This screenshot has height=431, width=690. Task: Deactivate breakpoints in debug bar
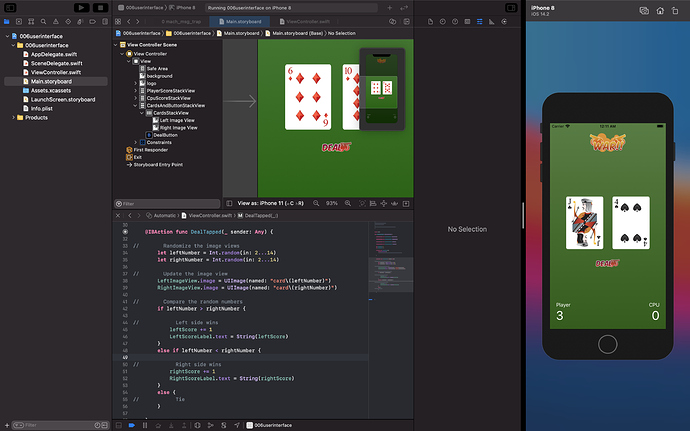pyautogui.click(x=132, y=425)
